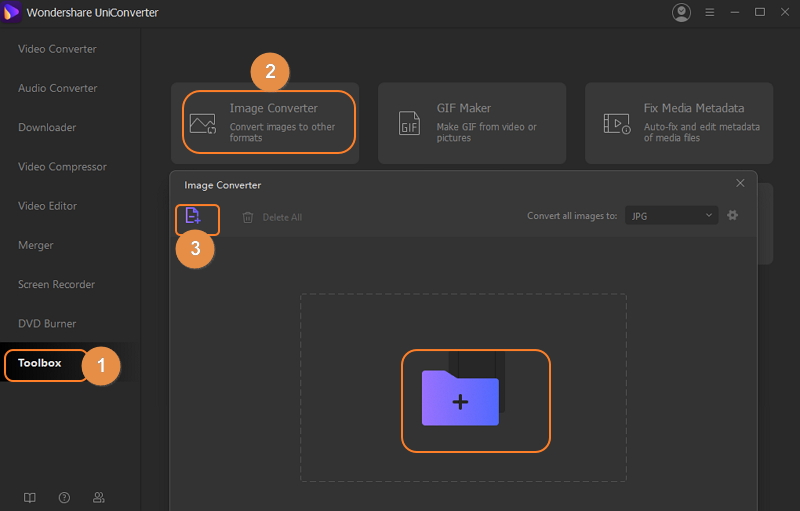Minimize the UniConverter window

point(735,12)
